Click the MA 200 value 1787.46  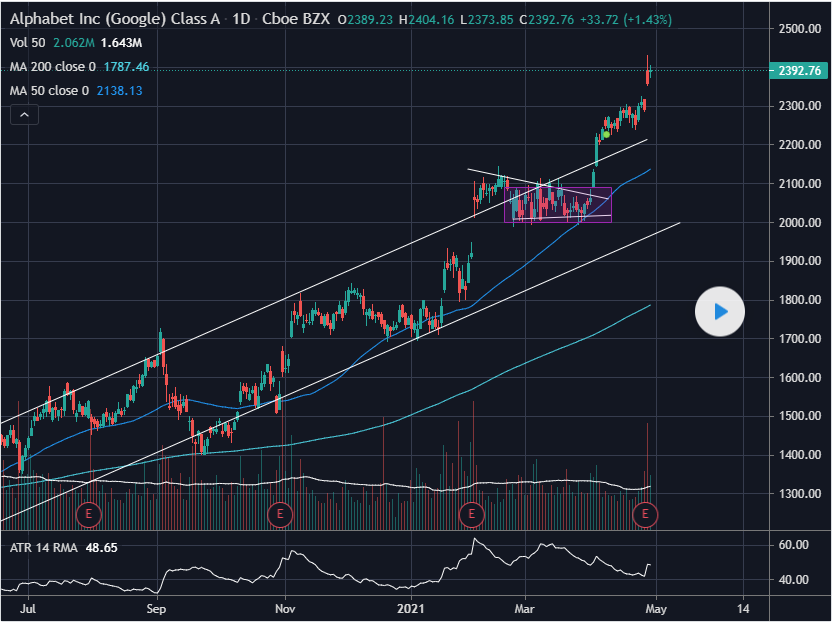click(x=126, y=67)
